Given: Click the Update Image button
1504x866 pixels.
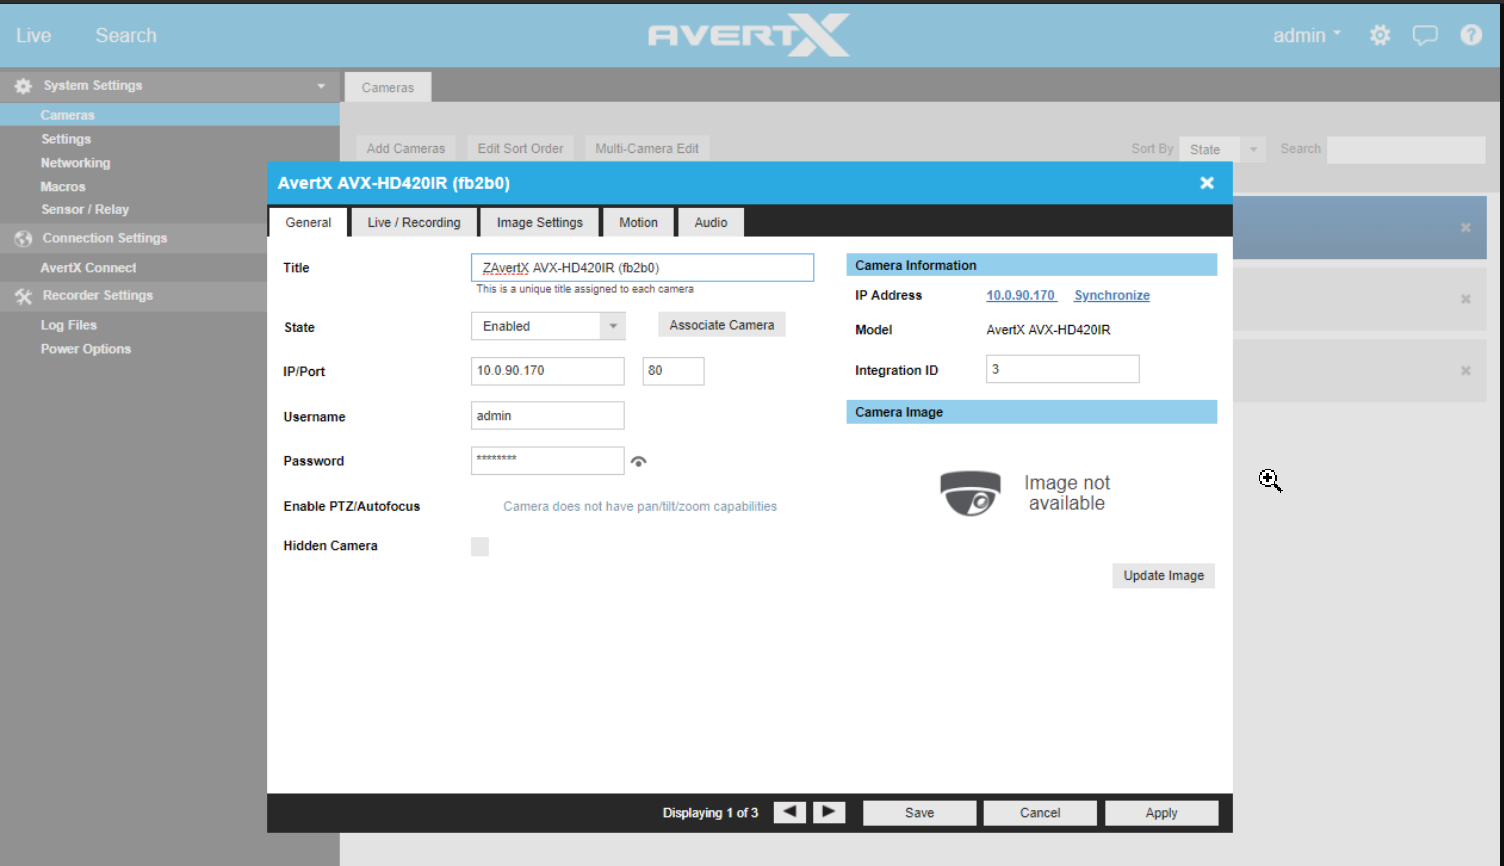Looking at the screenshot, I should point(1164,575).
